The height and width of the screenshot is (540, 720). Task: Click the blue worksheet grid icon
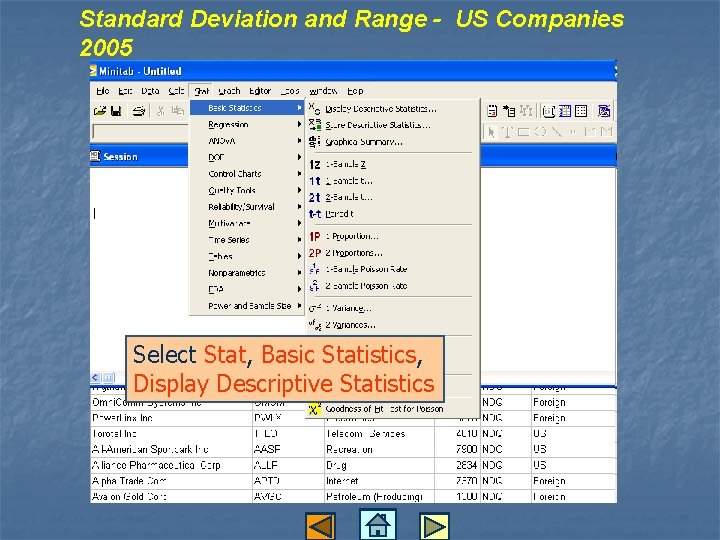(565, 111)
